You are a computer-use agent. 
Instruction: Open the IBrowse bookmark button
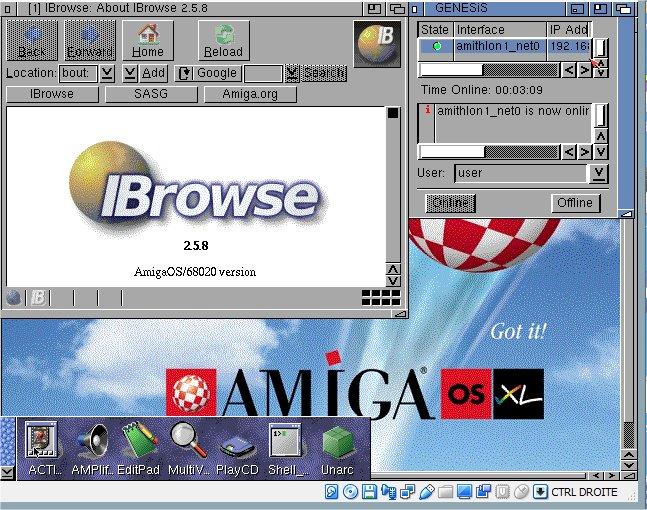click(52, 94)
